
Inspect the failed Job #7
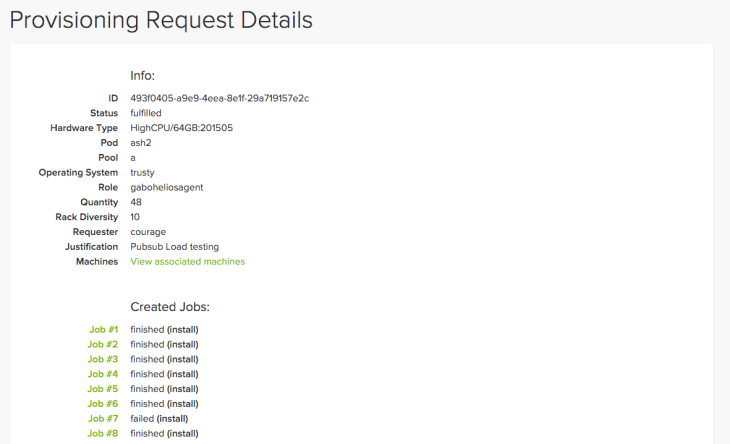click(103, 419)
